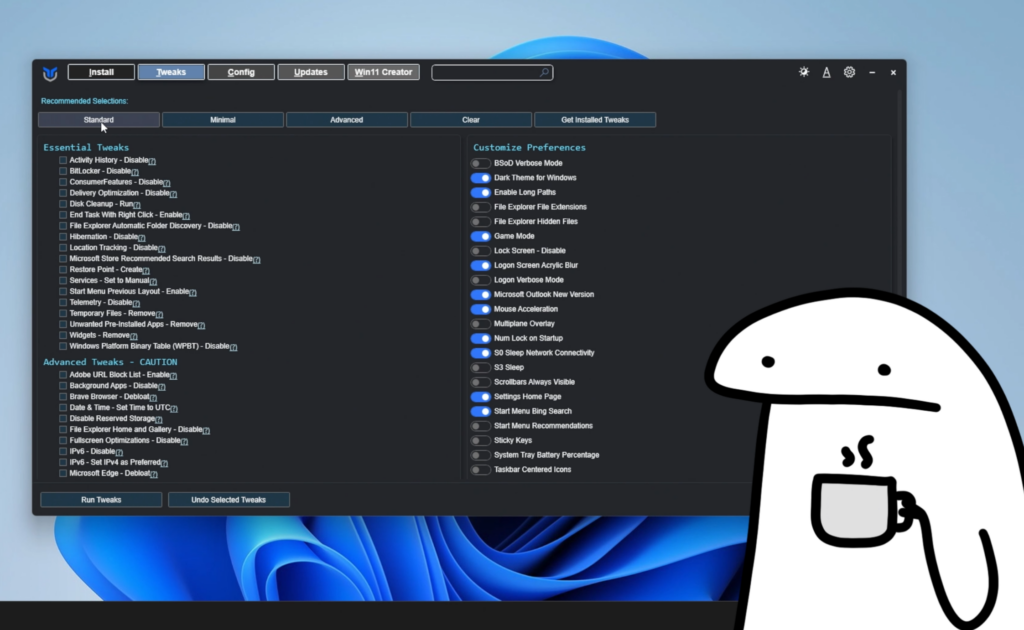Viewport: 1024px width, 630px height.
Task: Open help icon next to Telemetry - Disable
Action: click(136, 304)
